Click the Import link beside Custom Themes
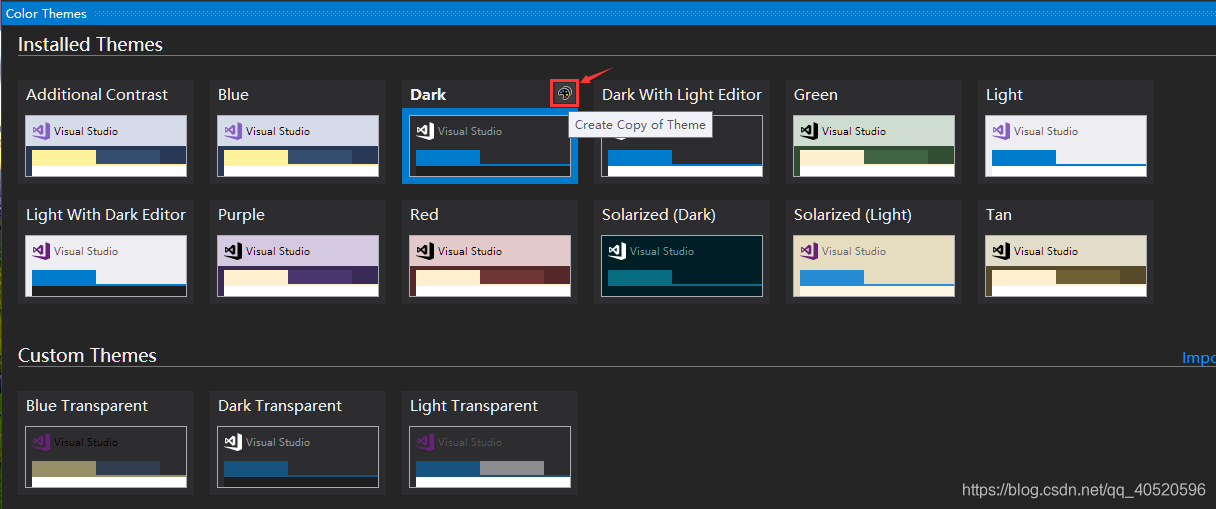This screenshot has width=1216, height=509. click(x=1199, y=358)
